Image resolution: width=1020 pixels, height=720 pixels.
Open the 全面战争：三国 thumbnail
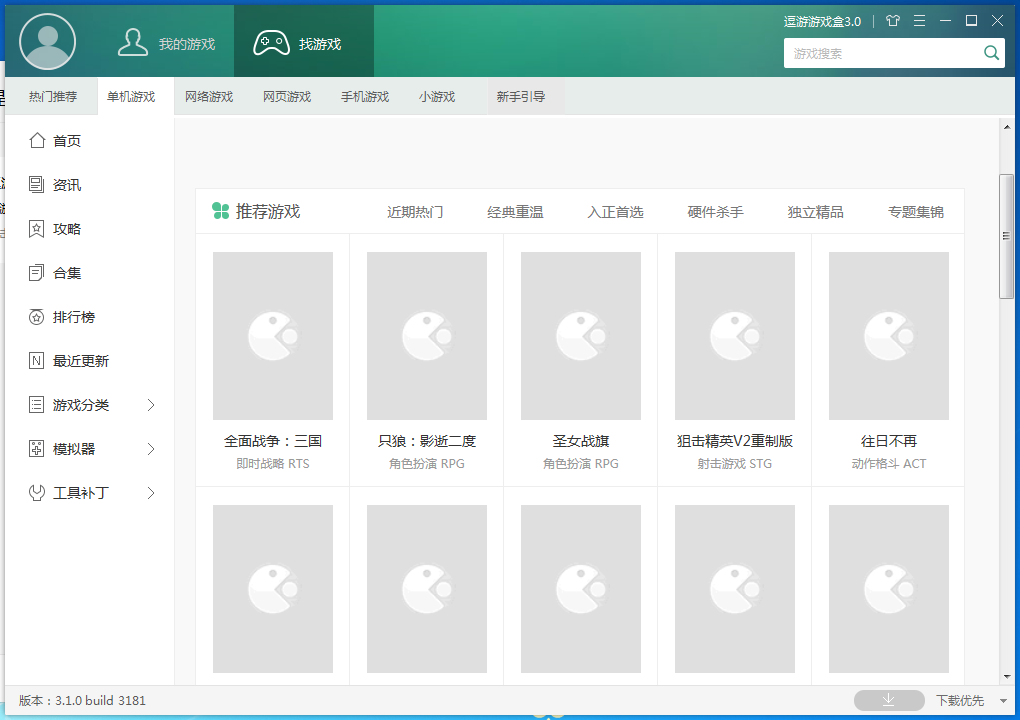tap(273, 336)
